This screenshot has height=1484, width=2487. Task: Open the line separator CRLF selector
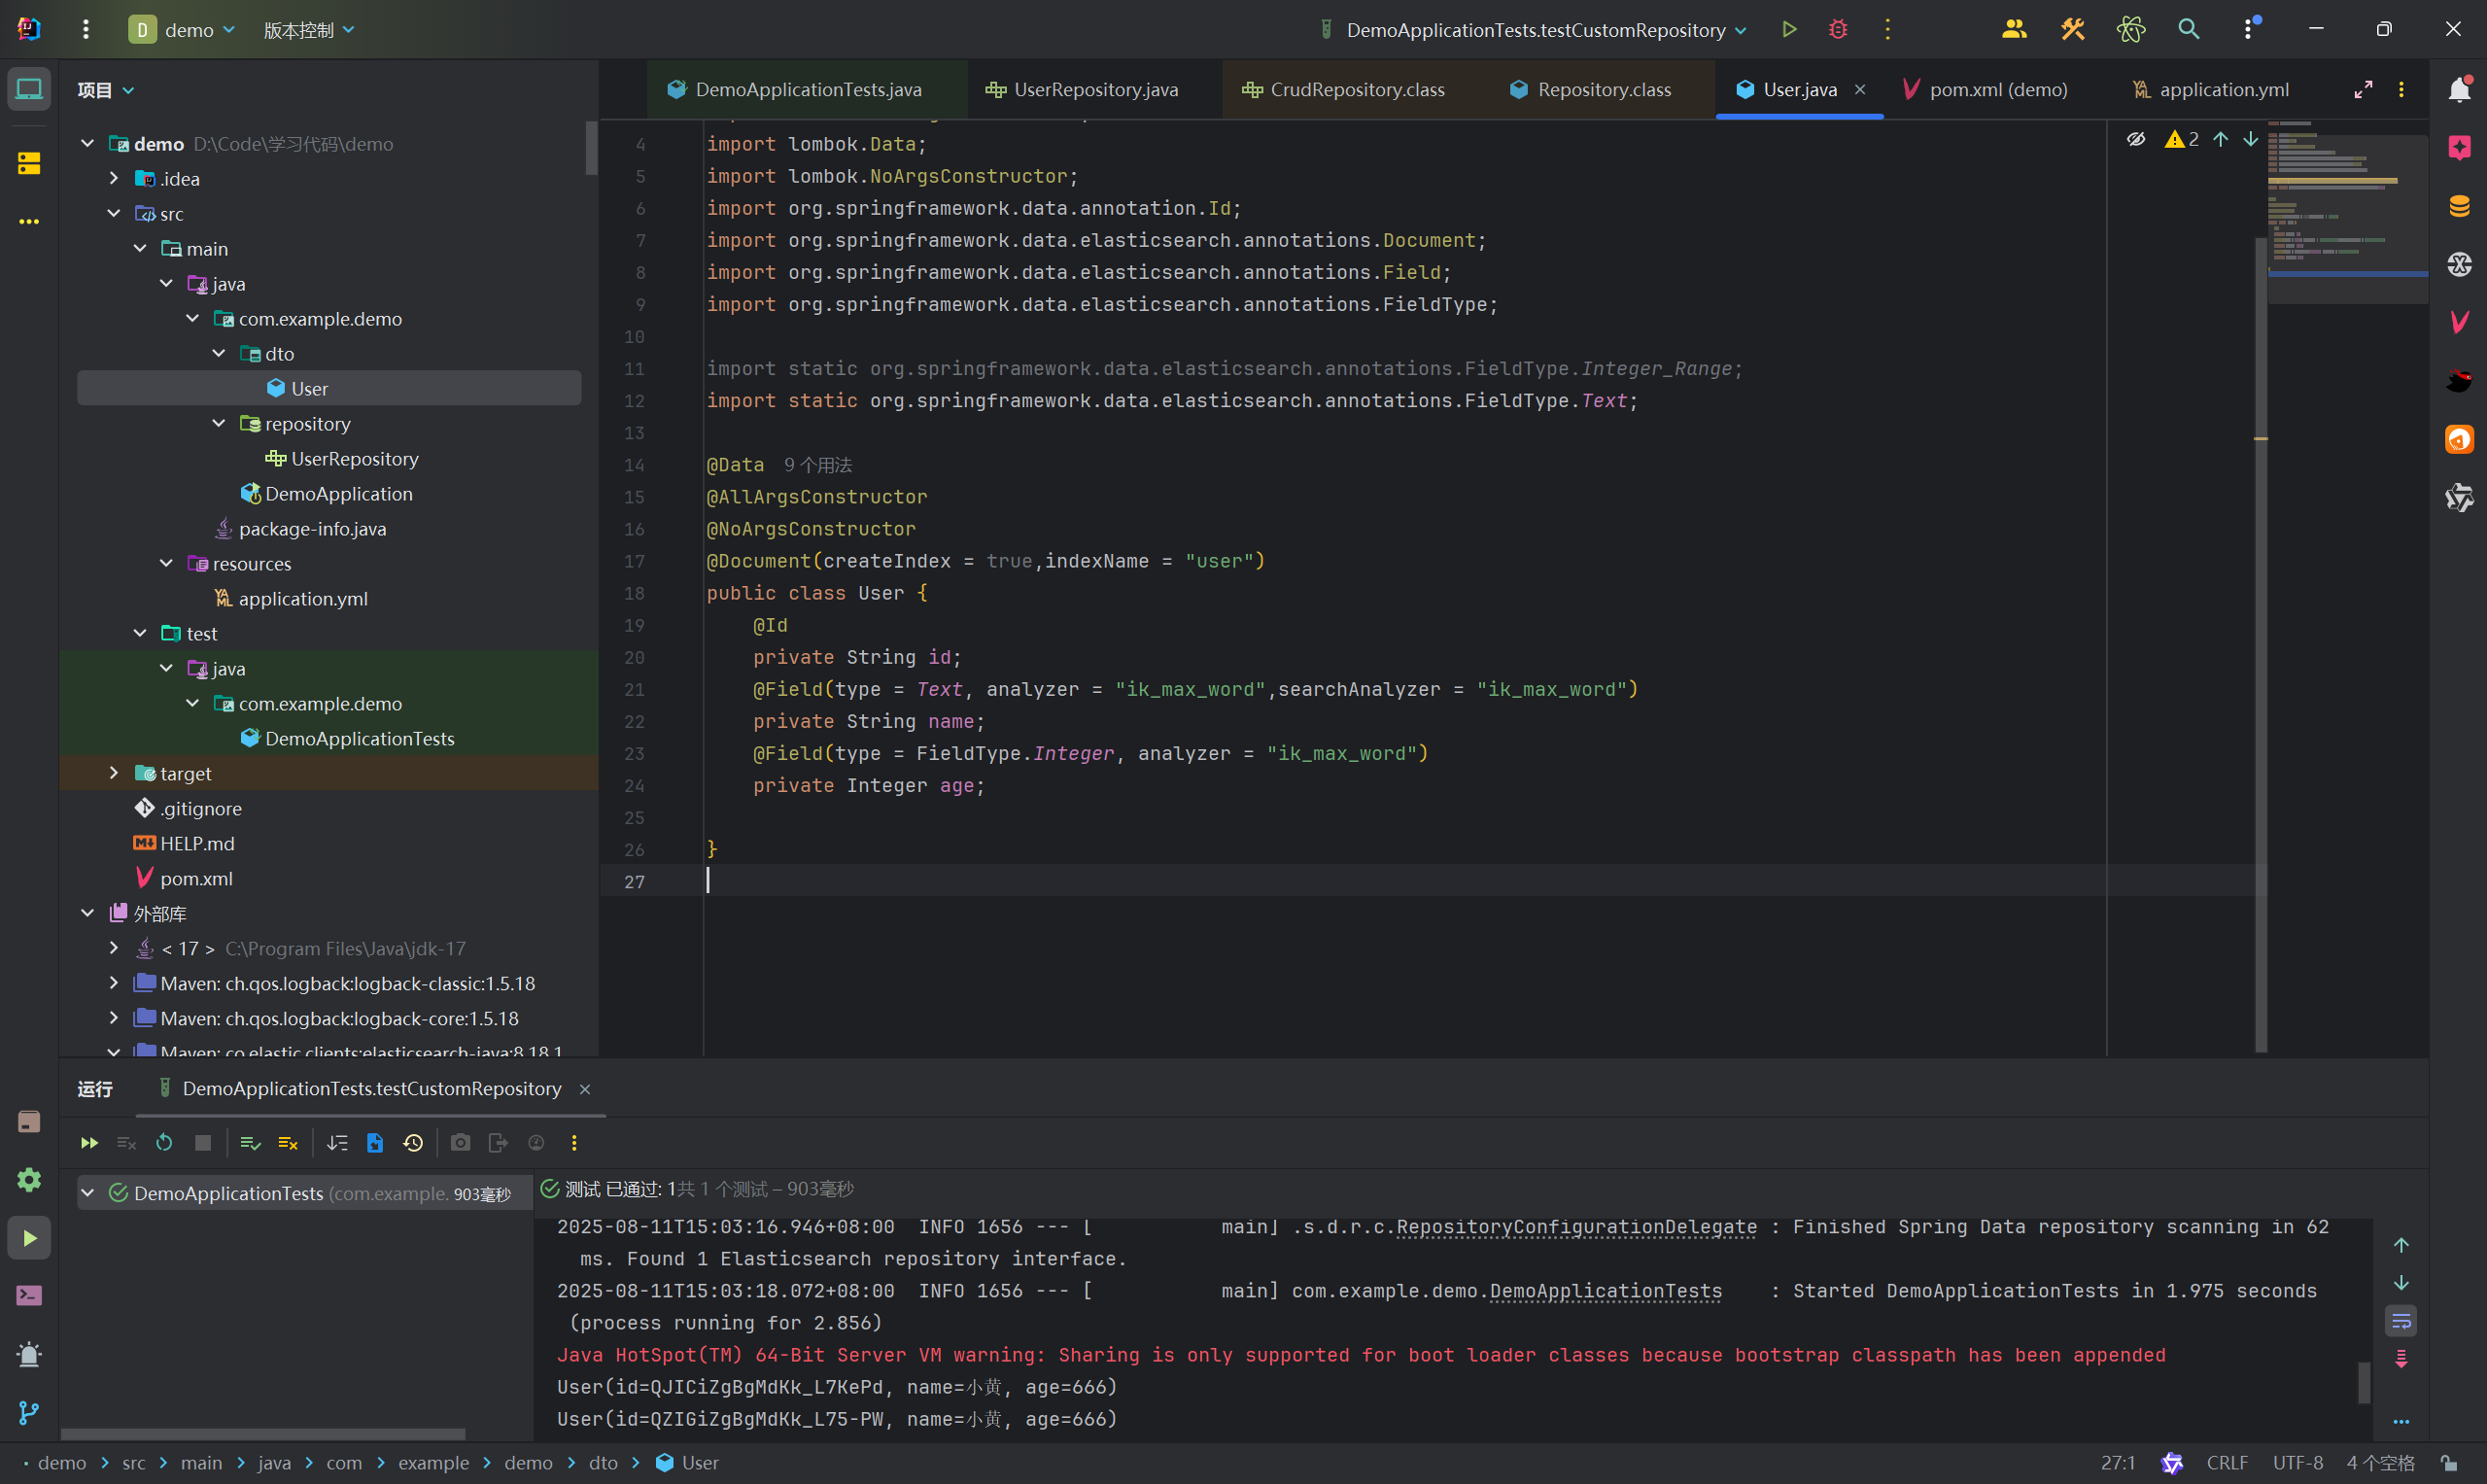point(2227,1463)
